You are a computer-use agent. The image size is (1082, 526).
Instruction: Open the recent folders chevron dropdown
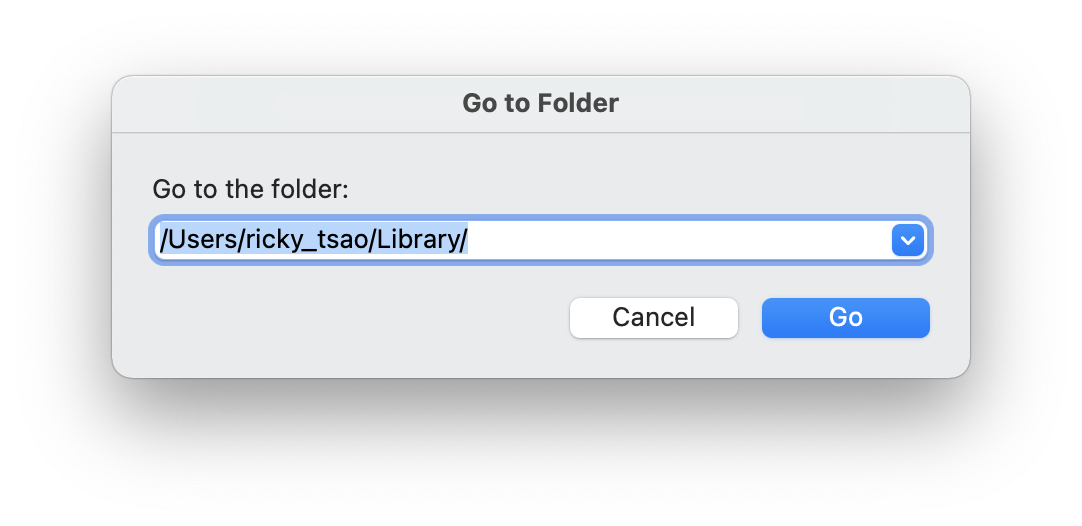pos(907,240)
